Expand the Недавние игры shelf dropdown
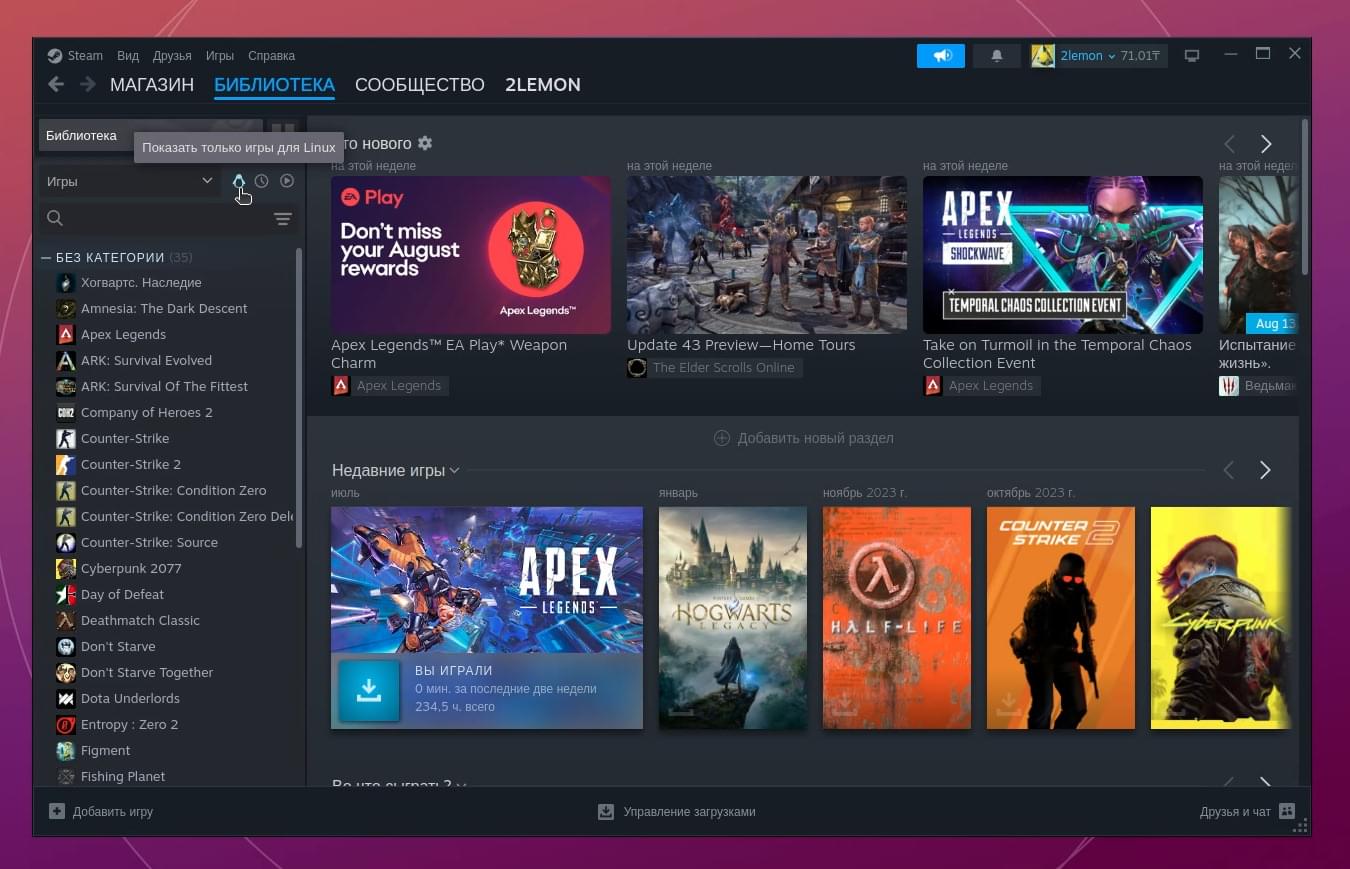This screenshot has width=1350, height=869. click(x=396, y=470)
